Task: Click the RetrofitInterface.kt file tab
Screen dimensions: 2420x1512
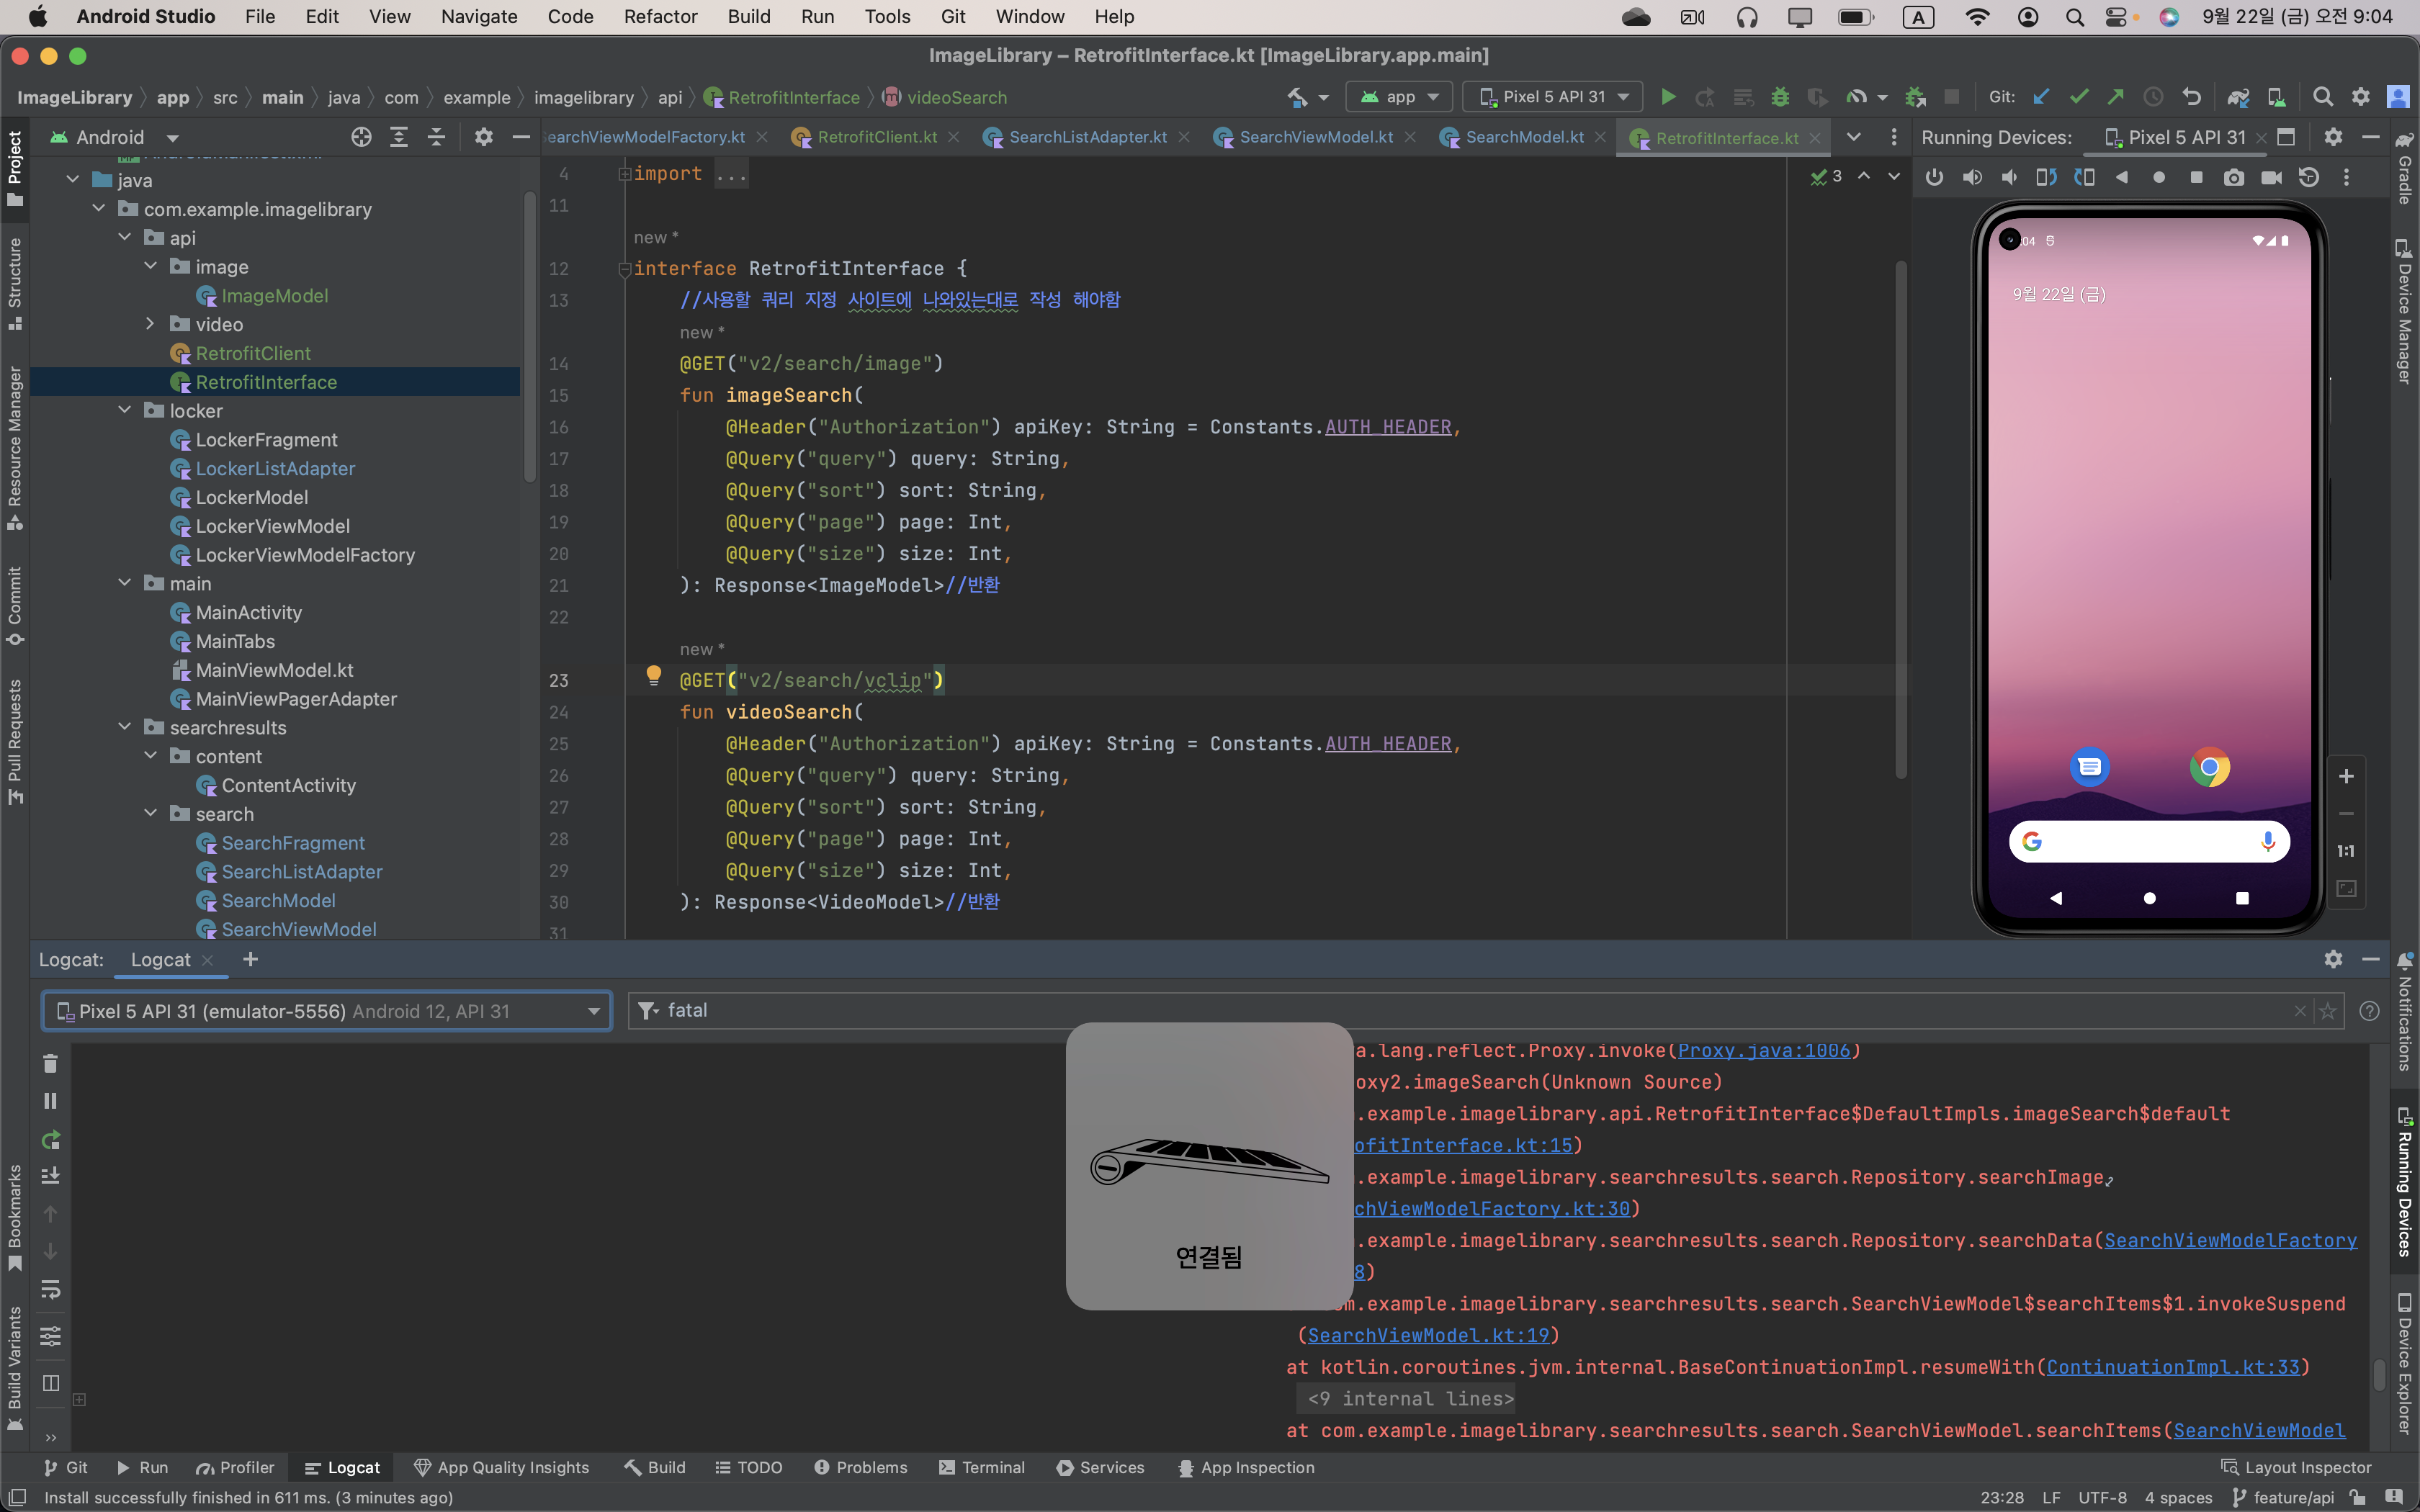Action: (x=1725, y=138)
